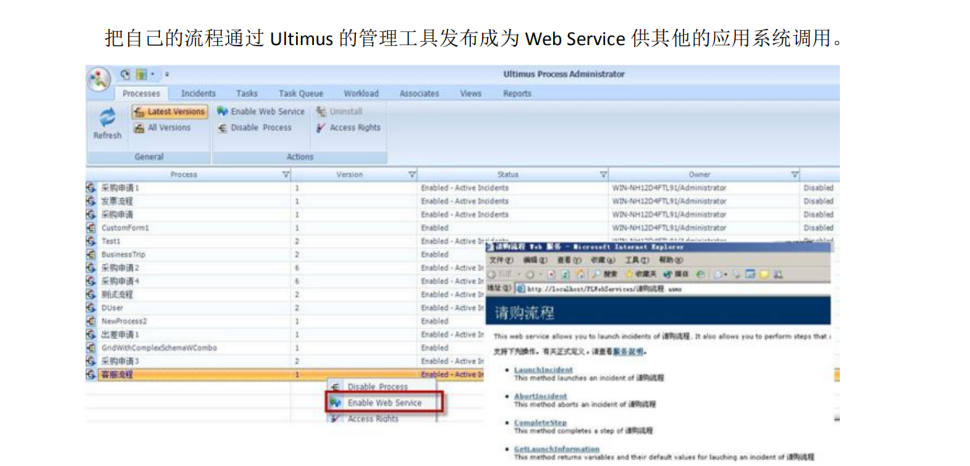Viewport: 970px width, 466px height.
Task: Click the process icon beside GridWithComplexSchemaWCombo
Action: [91, 348]
